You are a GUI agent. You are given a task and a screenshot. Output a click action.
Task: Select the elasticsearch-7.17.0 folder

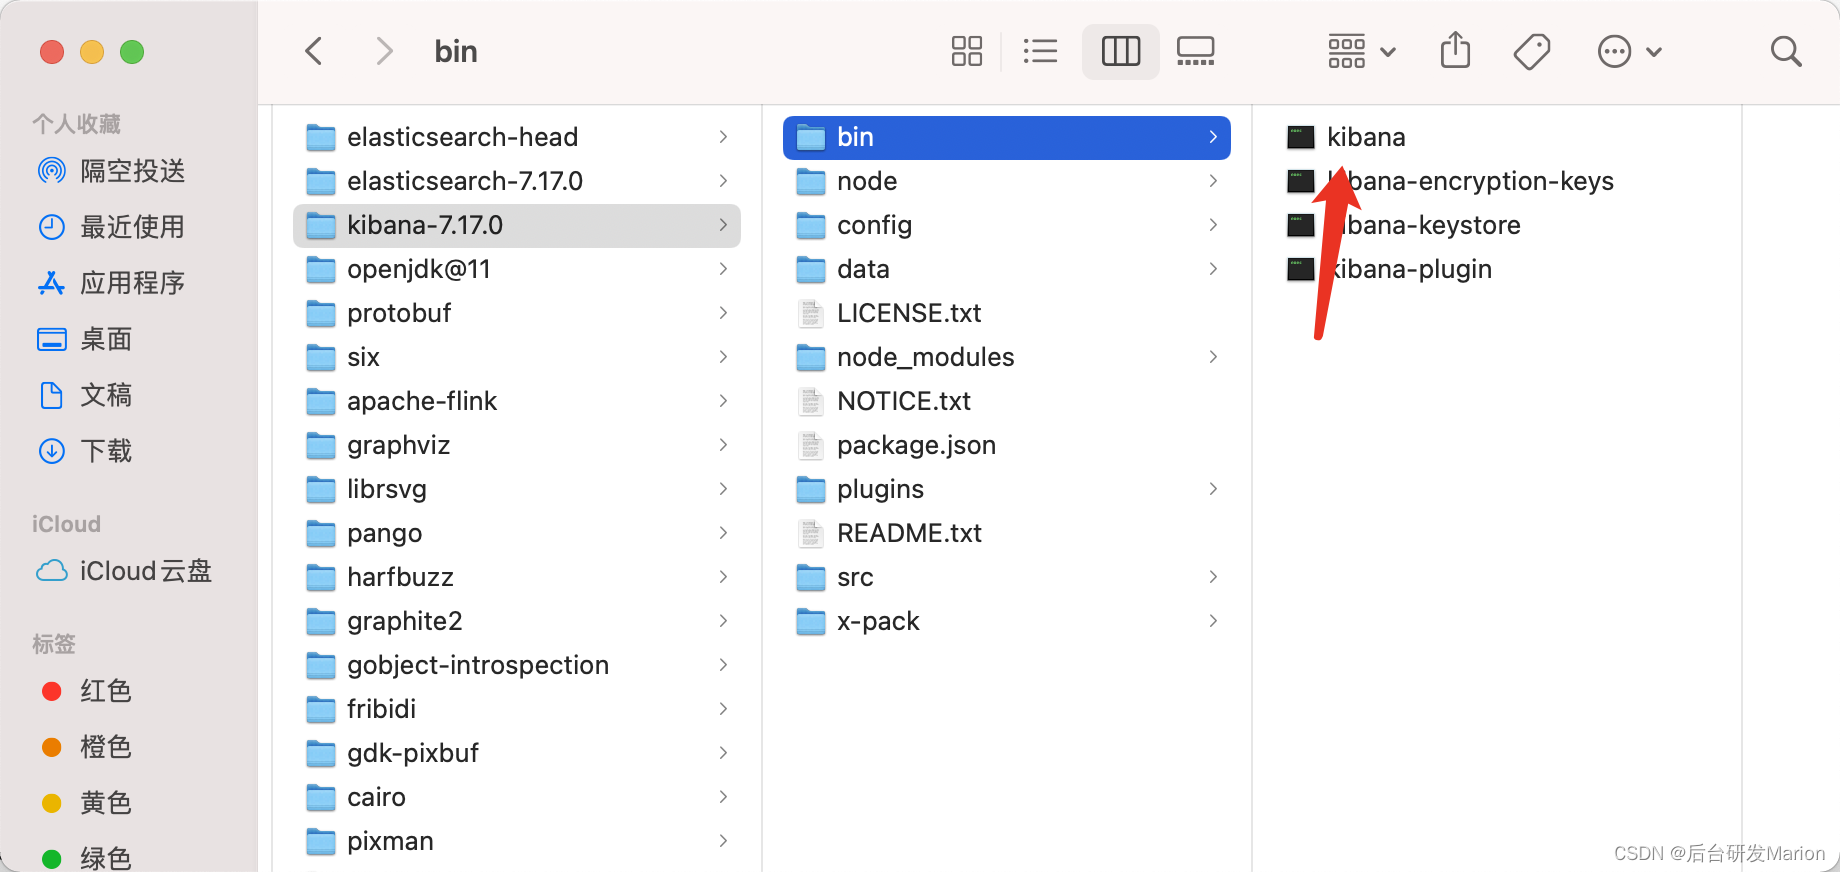coord(517,181)
